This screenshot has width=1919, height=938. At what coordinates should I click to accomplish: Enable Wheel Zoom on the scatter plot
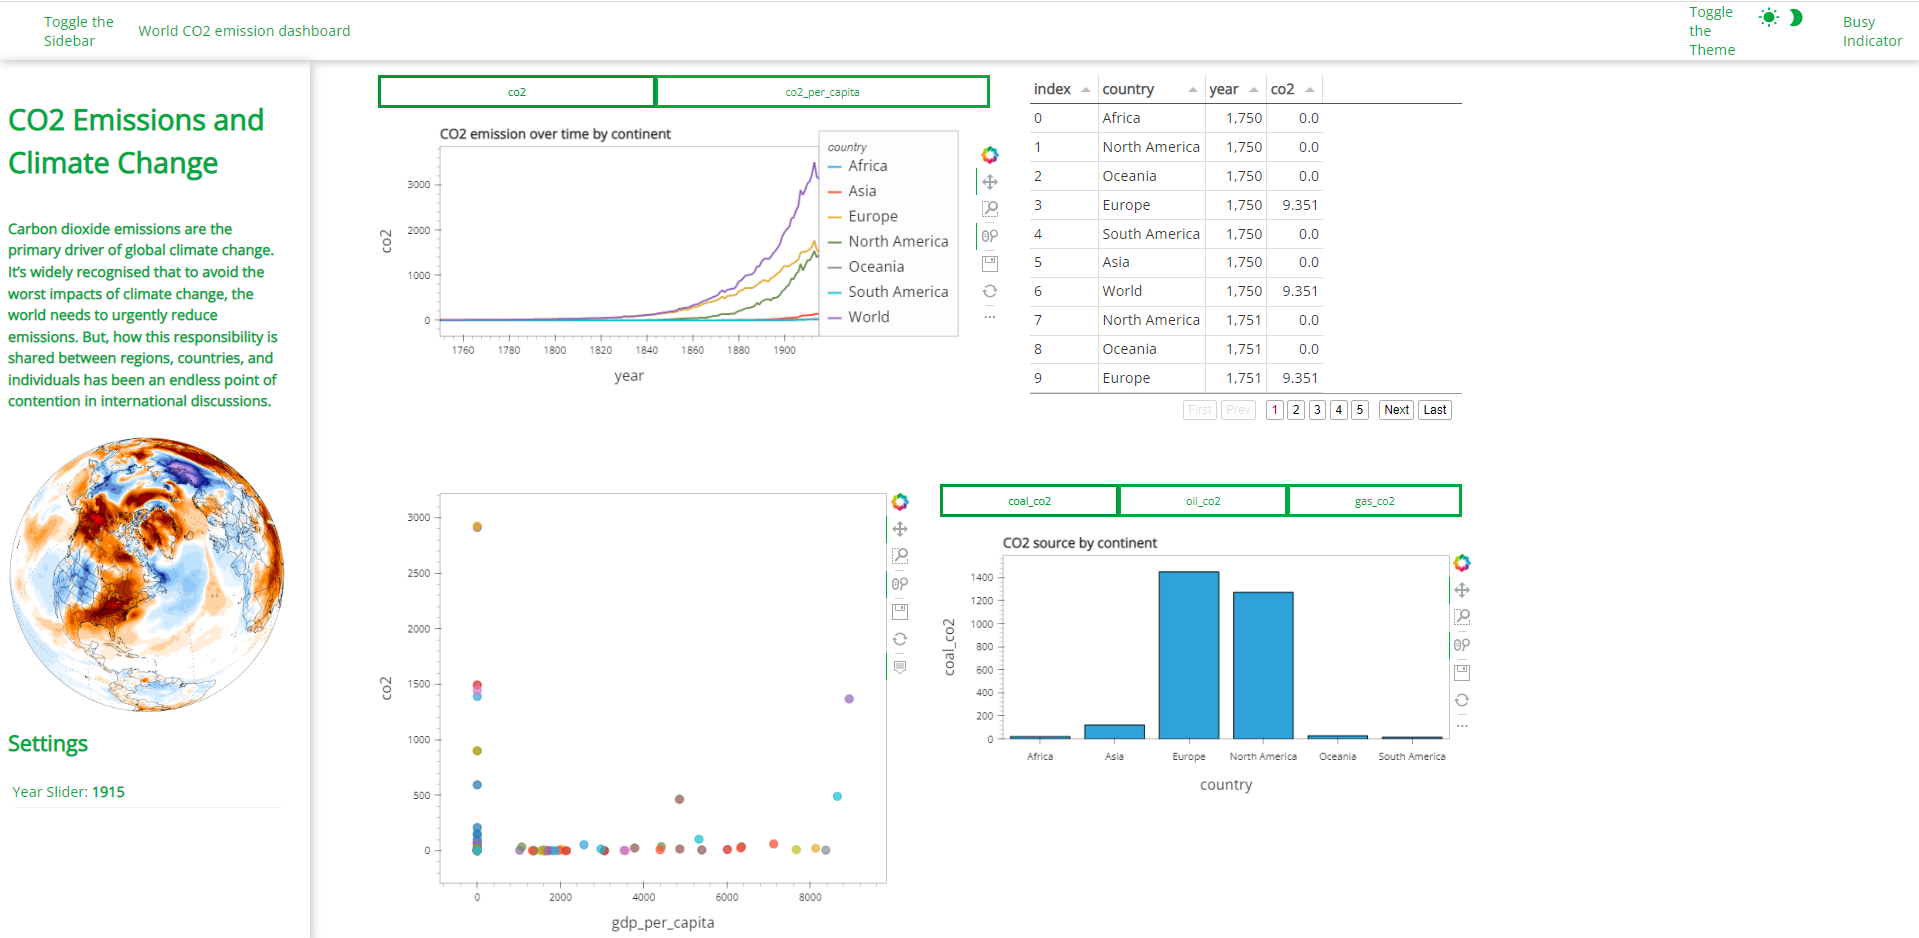tap(900, 584)
